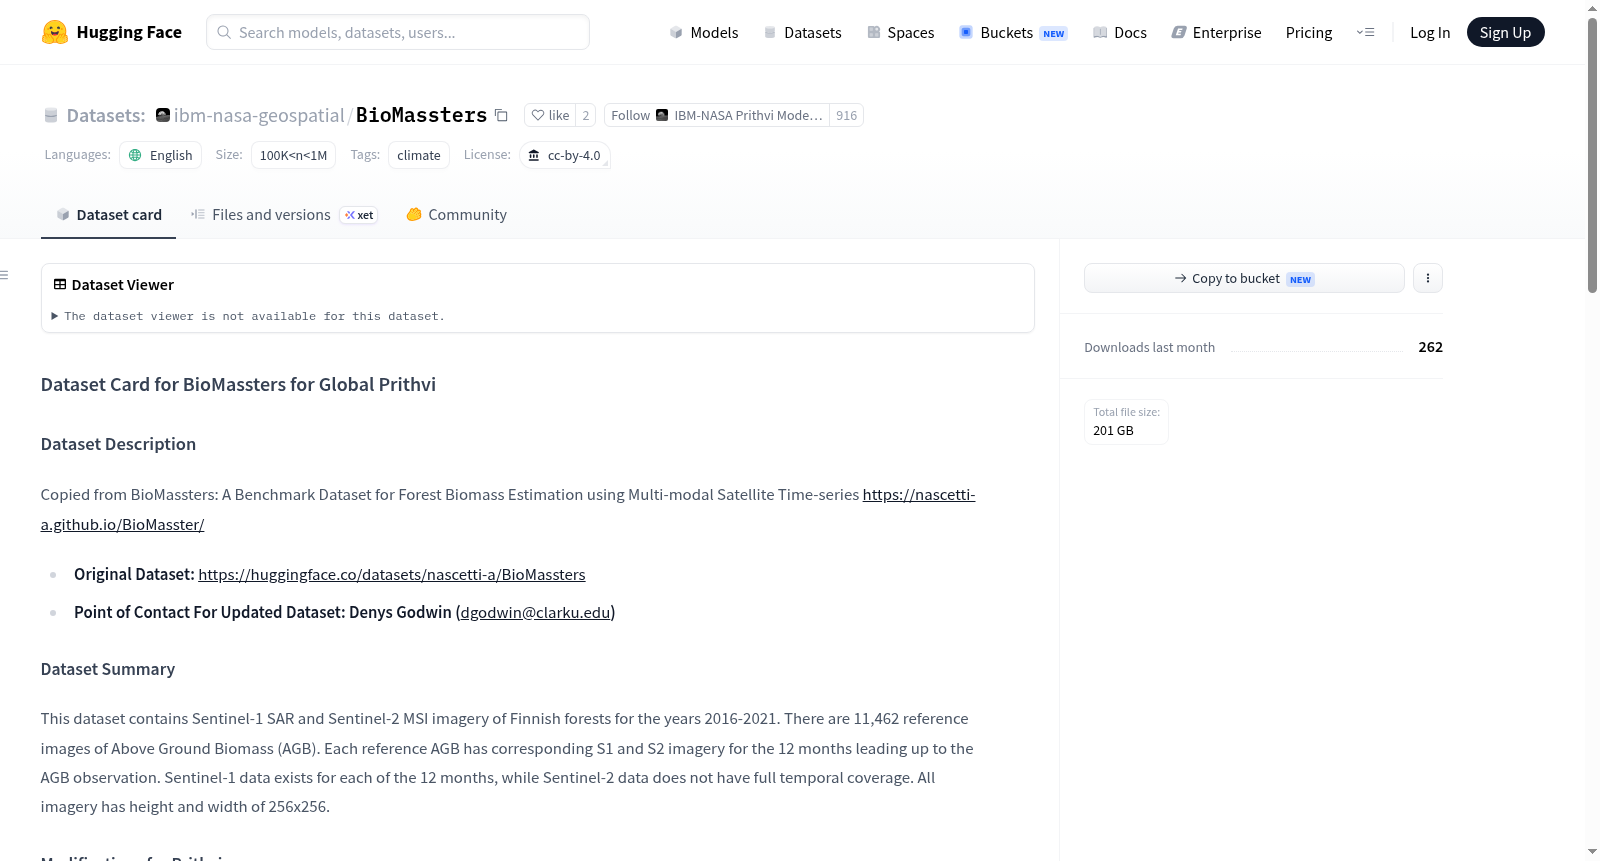Click the like count of 2
Screen dimensions: 1600x861
(x=586, y=115)
